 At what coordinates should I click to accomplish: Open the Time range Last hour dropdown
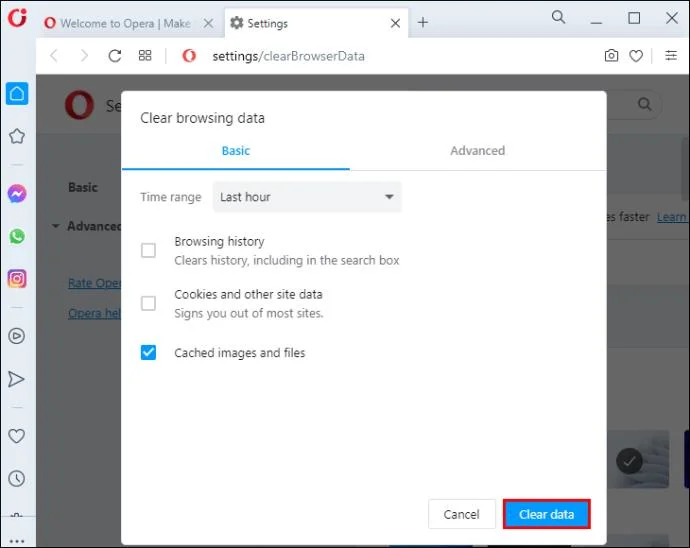tap(307, 197)
